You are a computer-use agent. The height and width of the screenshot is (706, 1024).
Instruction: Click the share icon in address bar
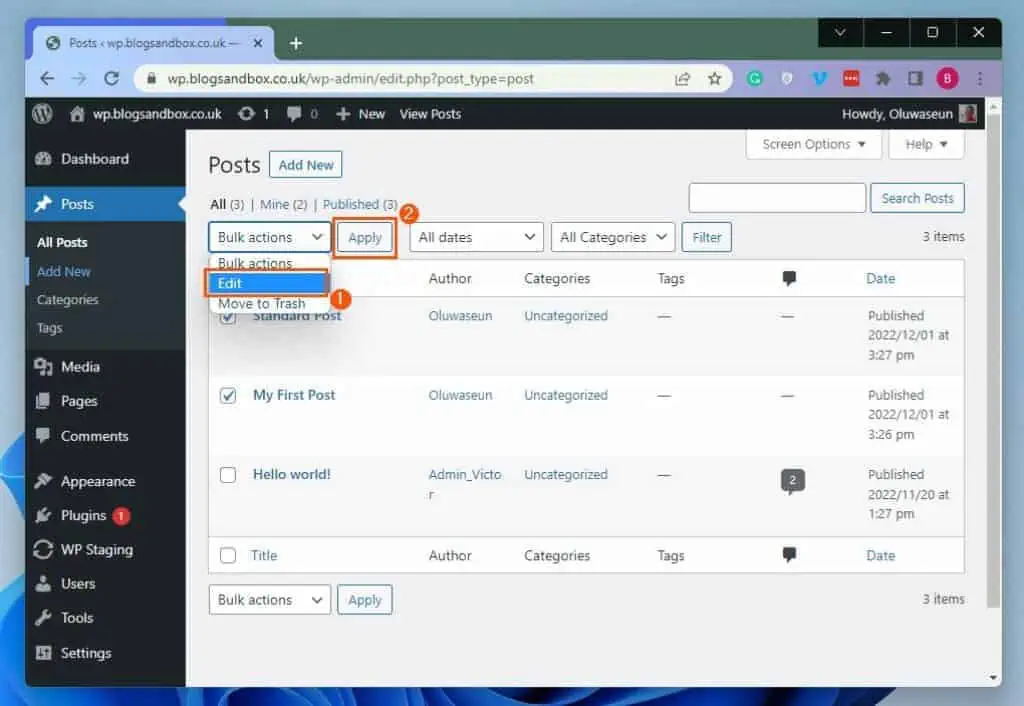pyautogui.click(x=682, y=79)
